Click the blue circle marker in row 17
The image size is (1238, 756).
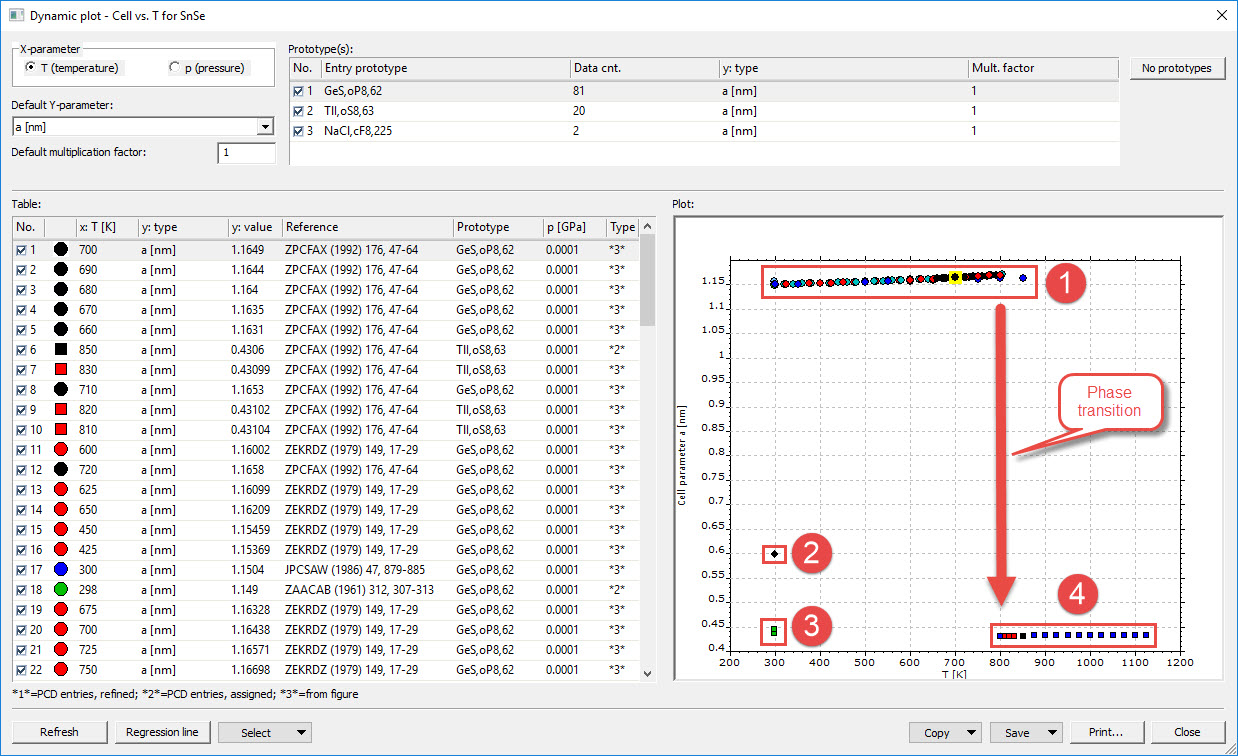pos(60,570)
